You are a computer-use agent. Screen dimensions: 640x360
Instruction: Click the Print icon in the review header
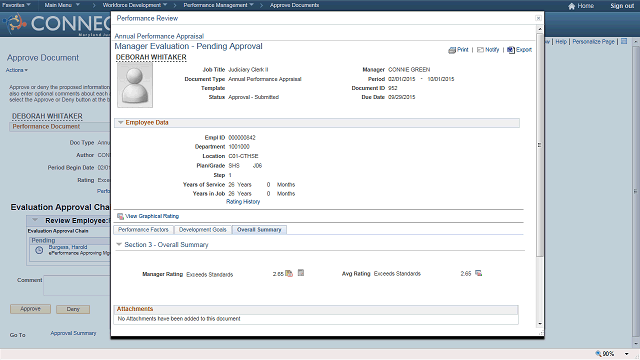[x=452, y=50]
